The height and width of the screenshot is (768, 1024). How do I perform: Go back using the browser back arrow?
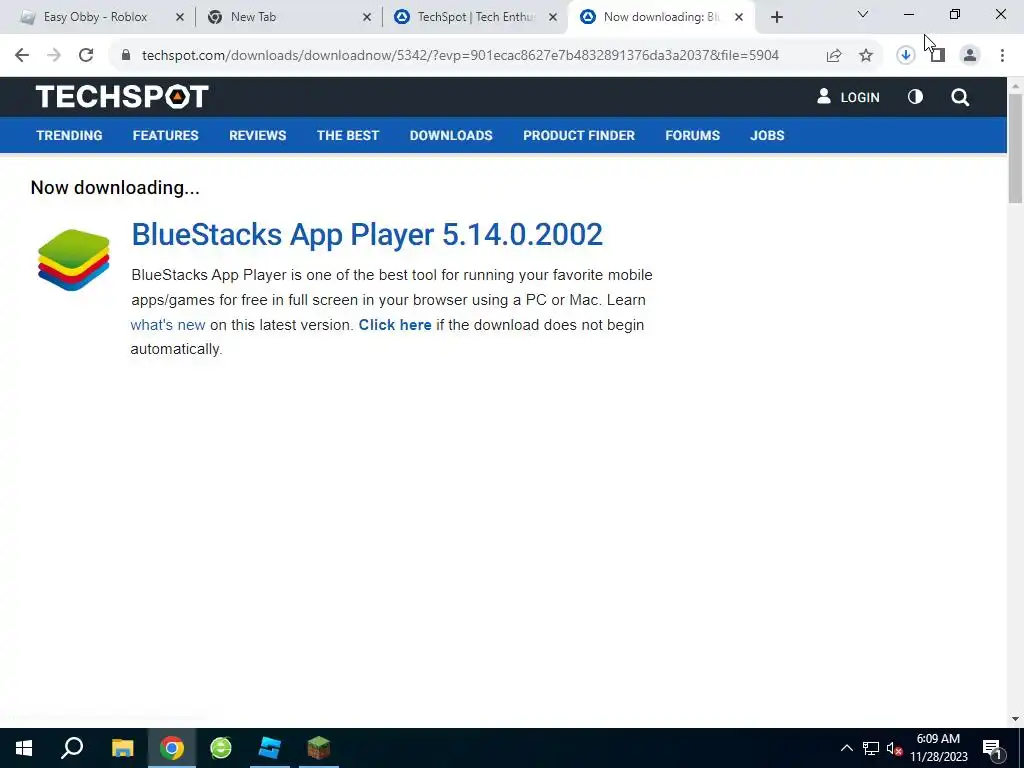(22, 56)
